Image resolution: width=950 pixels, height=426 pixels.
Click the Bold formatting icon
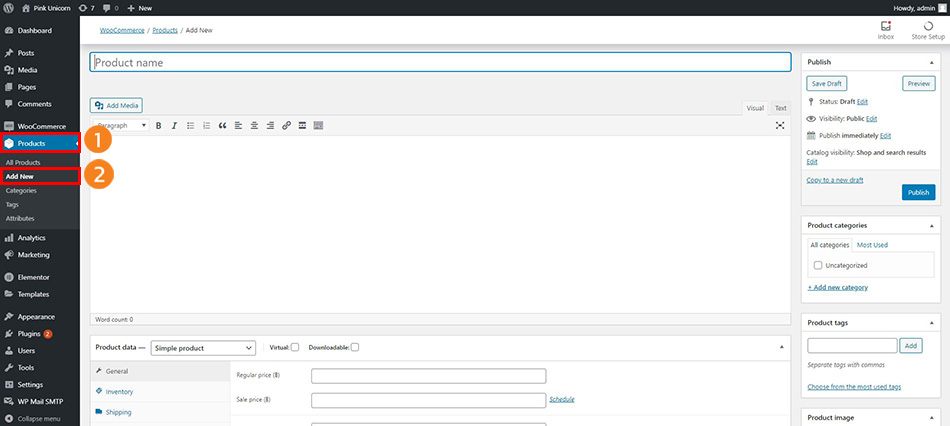tap(158, 126)
